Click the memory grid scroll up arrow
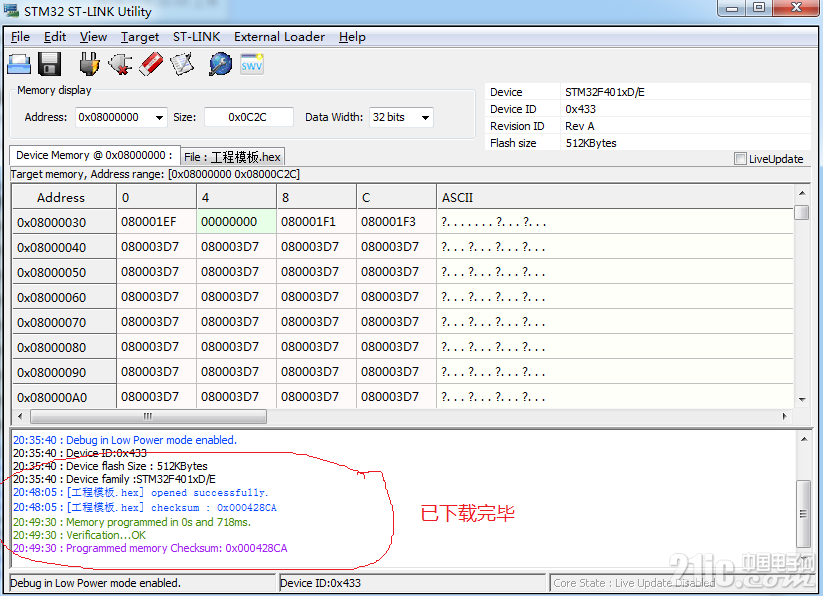823x596 pixels. (802, 194)
